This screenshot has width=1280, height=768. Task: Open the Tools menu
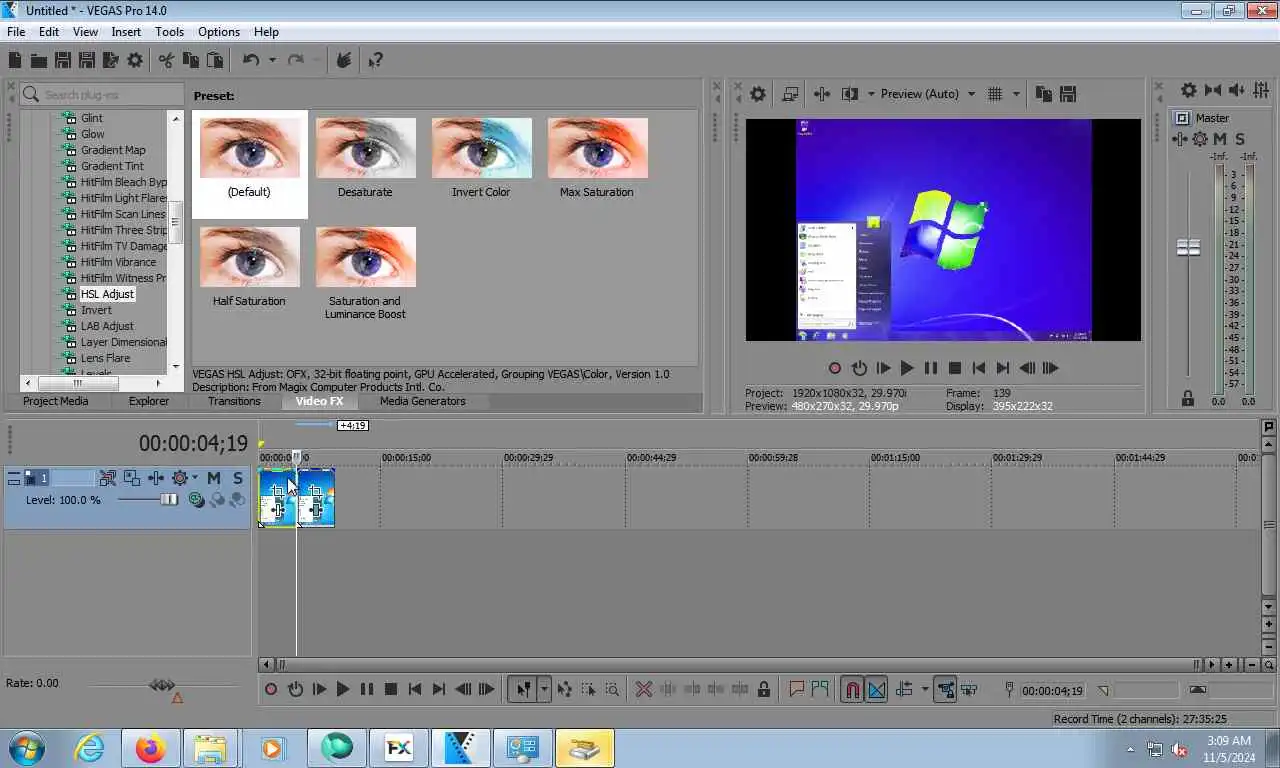(169, 32)
